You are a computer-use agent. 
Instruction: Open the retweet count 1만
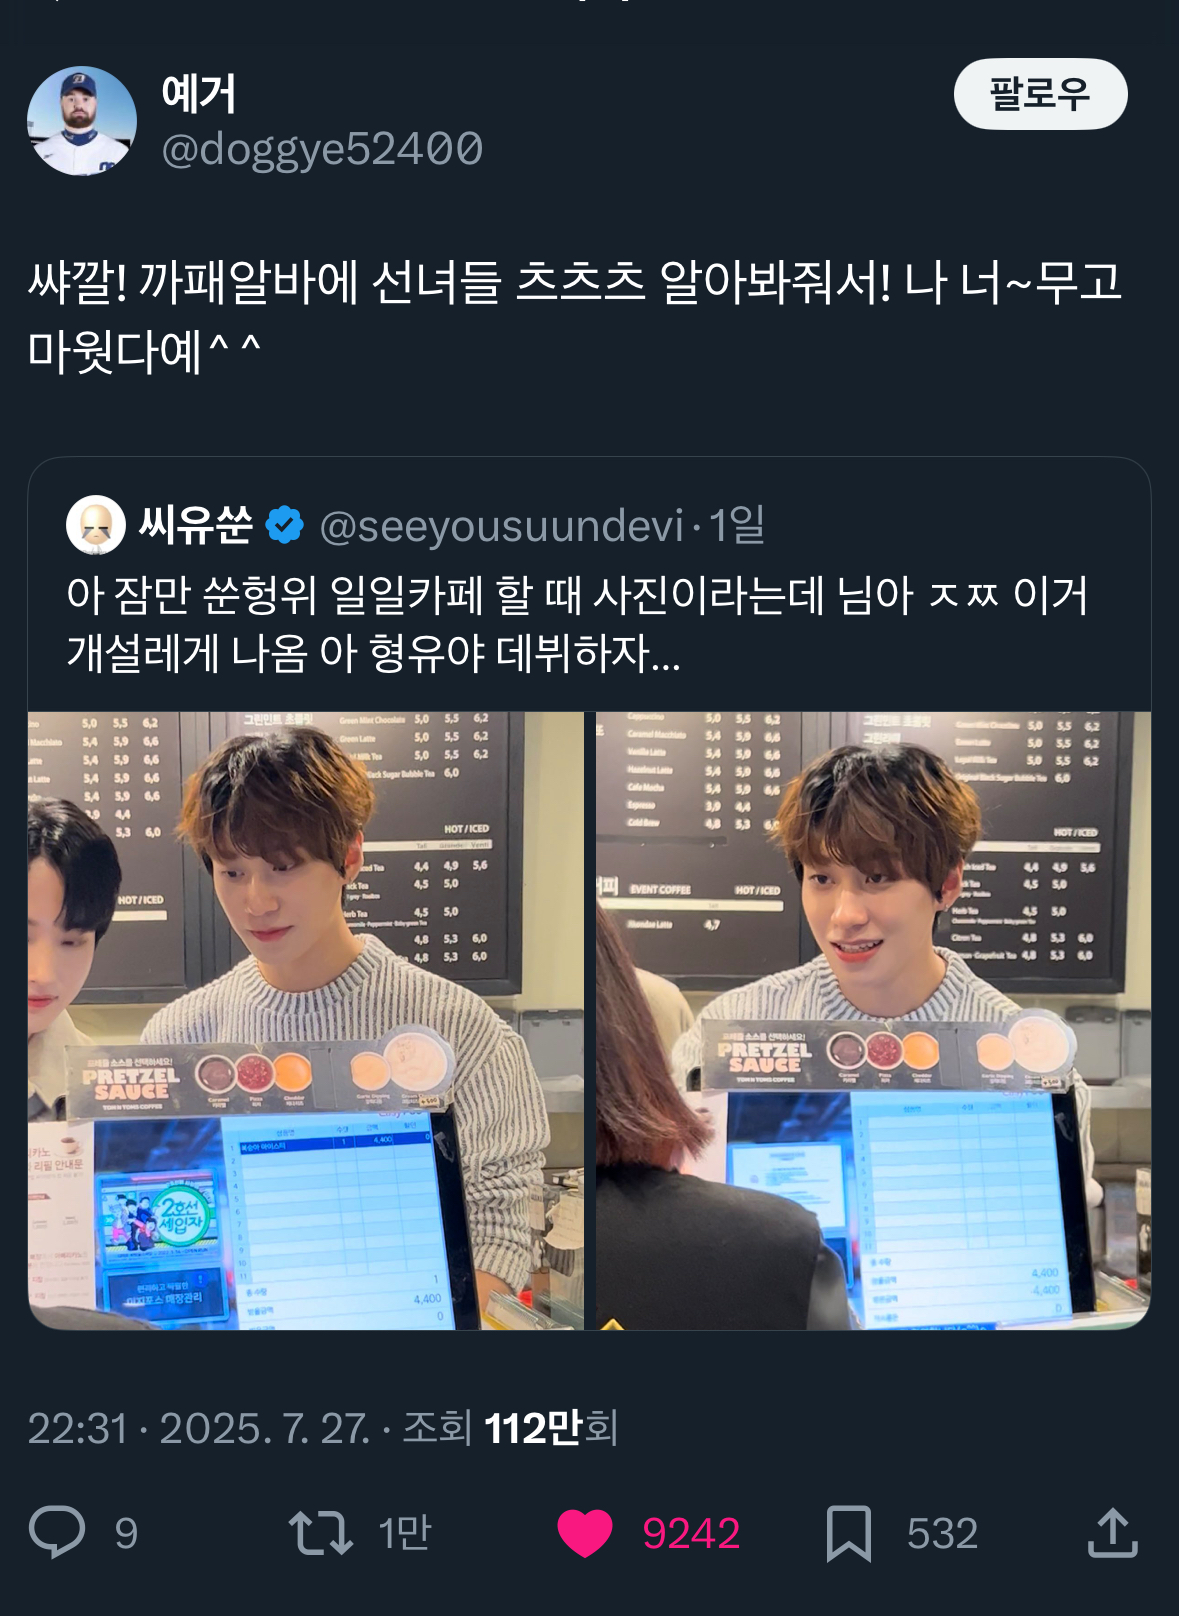pos(404,1533)
